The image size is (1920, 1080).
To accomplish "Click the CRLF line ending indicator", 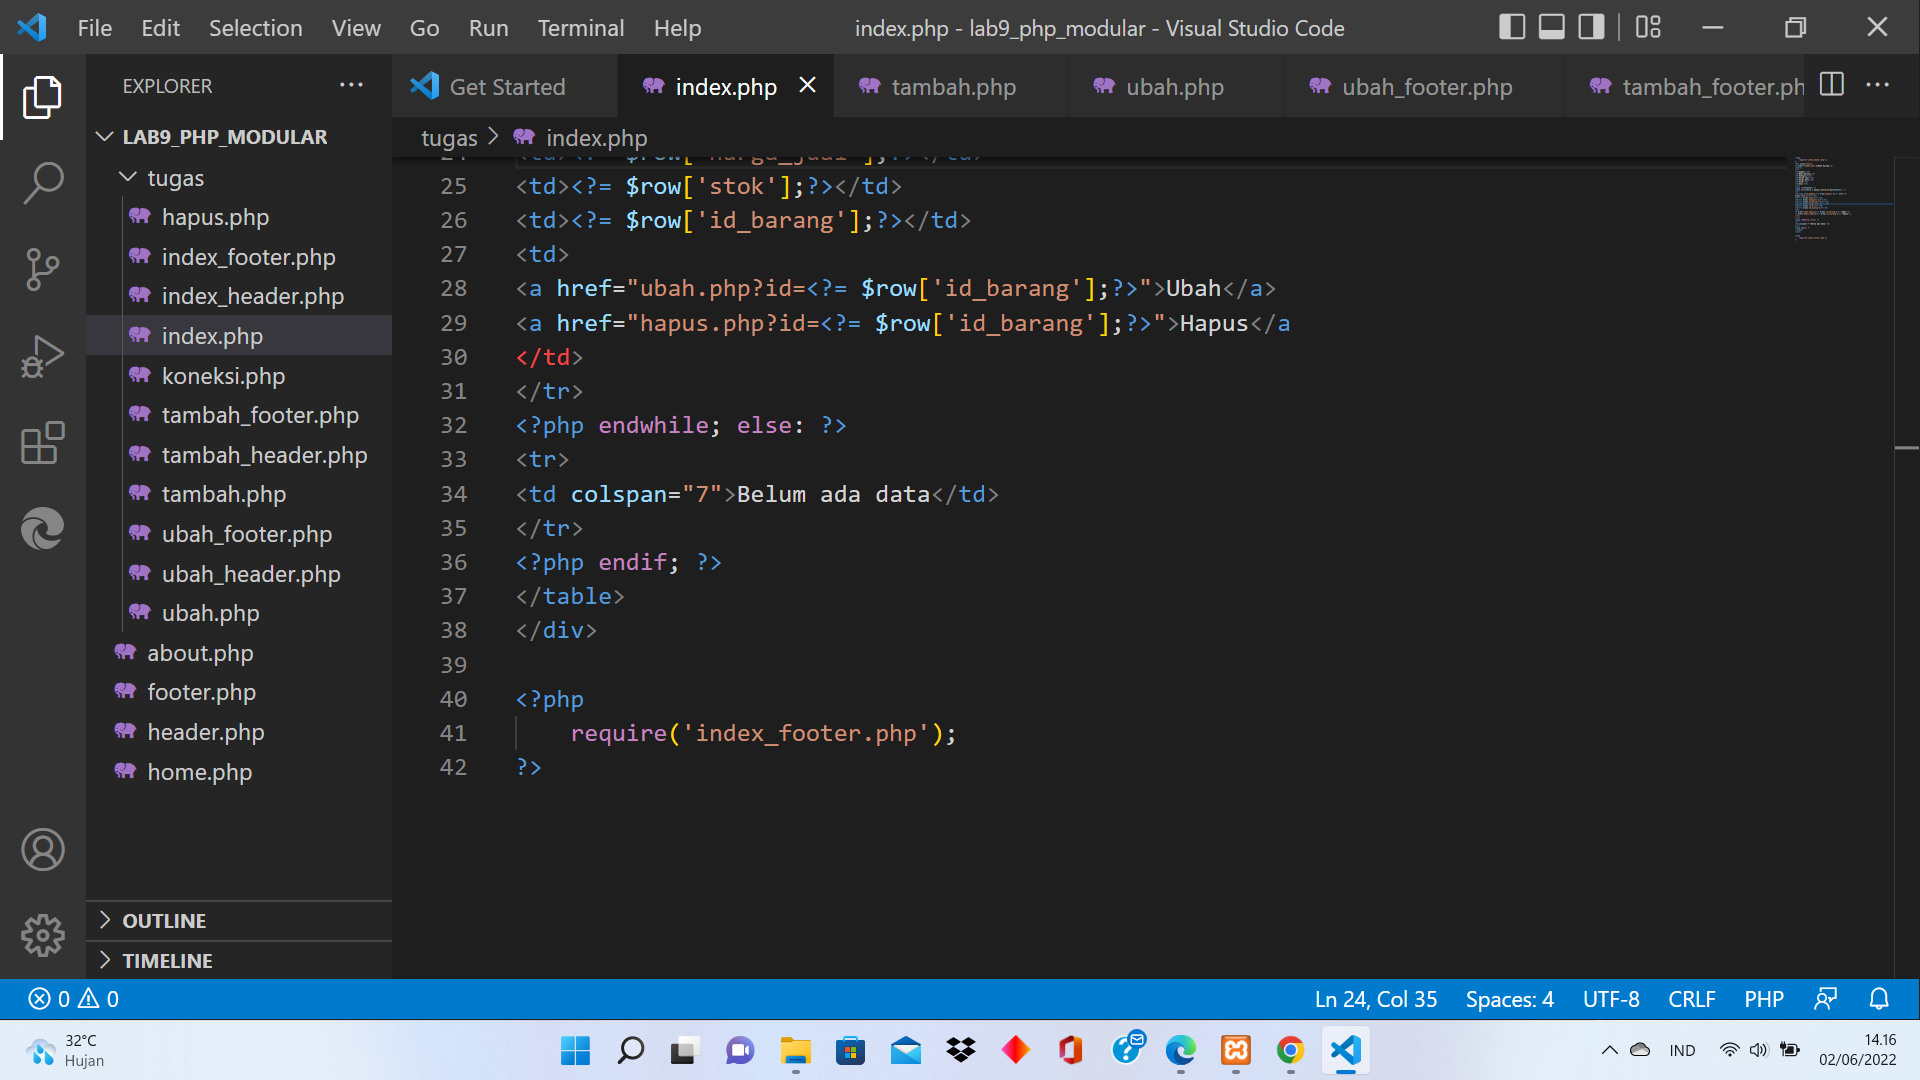I will coord(1691,998).
